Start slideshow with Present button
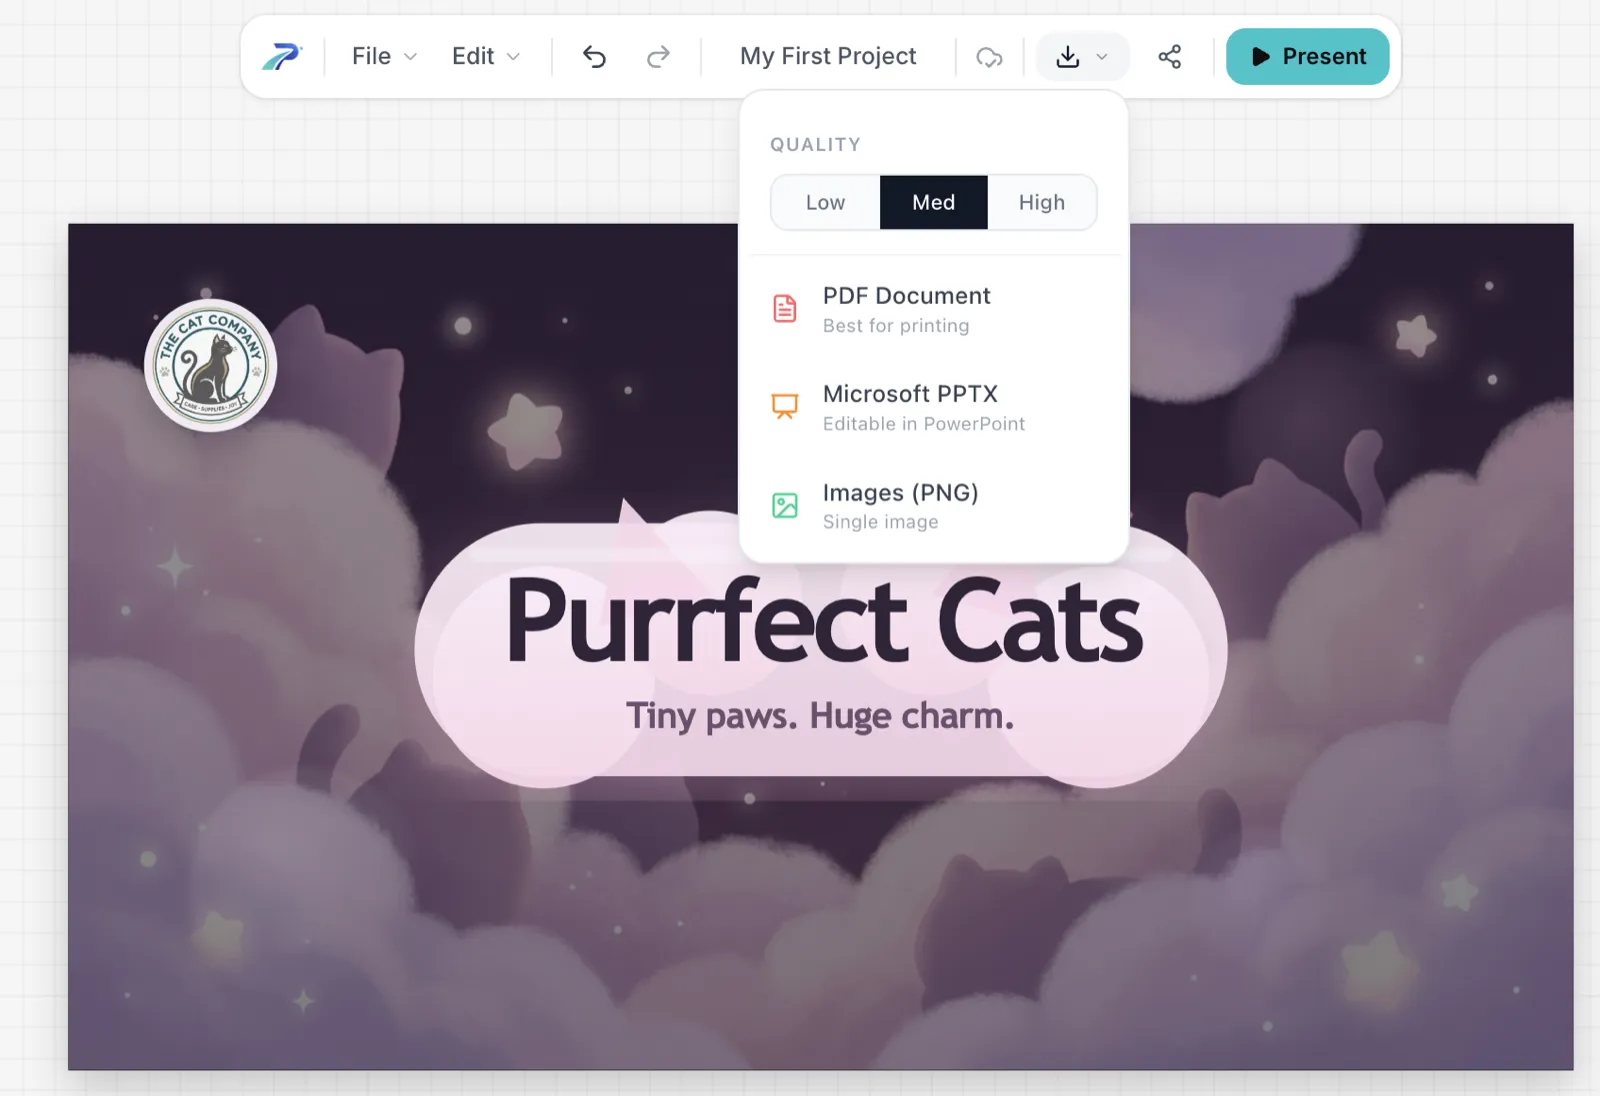This screenshot has height=1096, width=1600. pos(1307,57)
